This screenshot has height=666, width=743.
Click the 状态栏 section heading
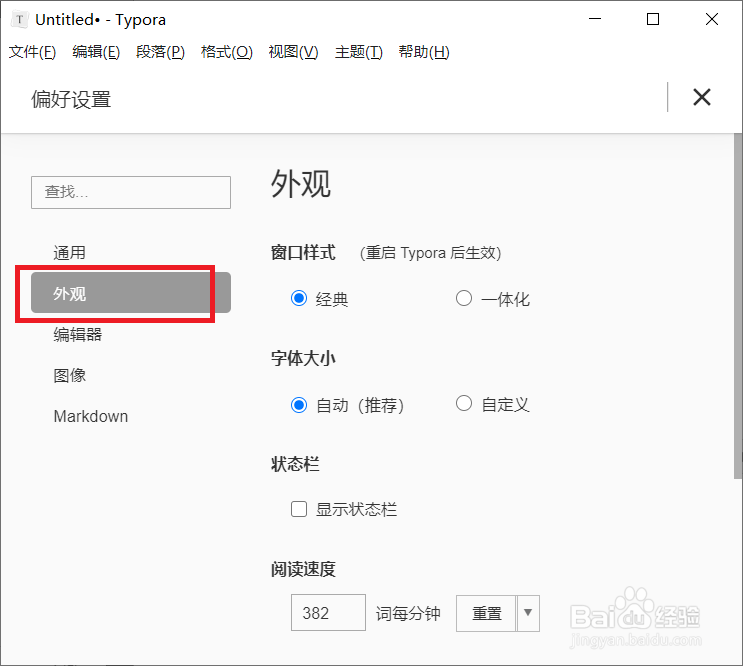tap(295, 464)
